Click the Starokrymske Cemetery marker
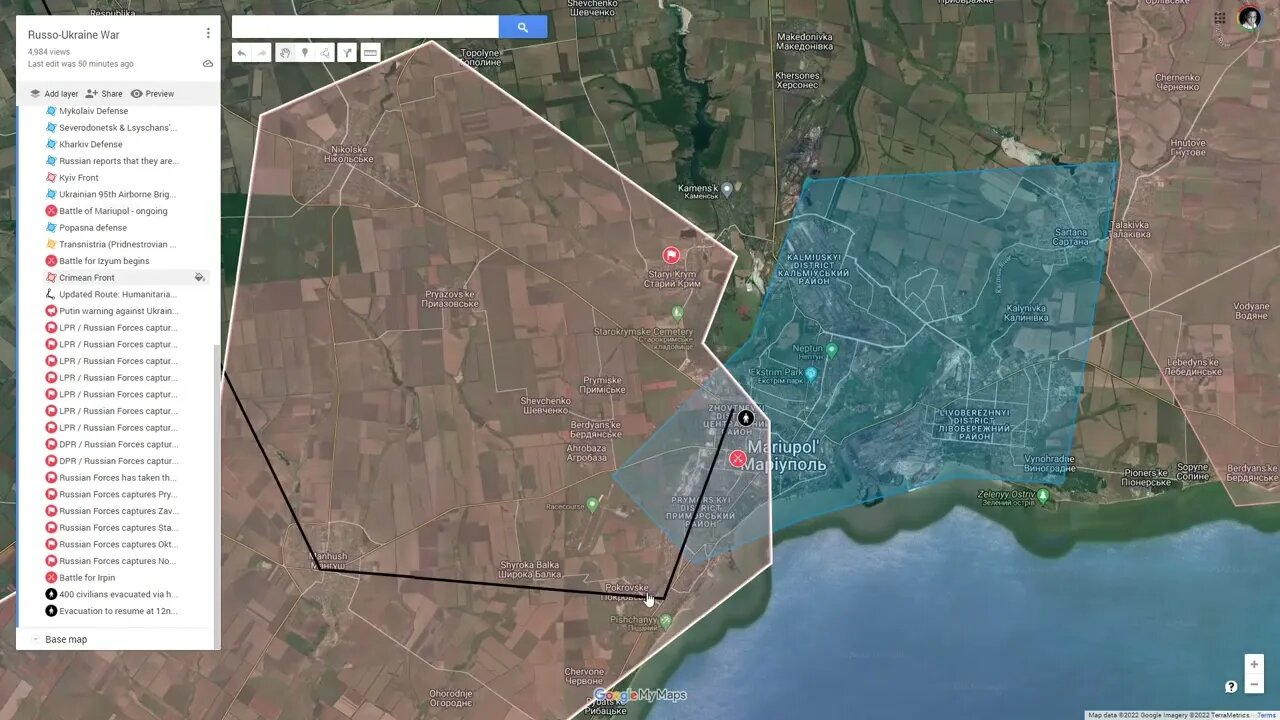This screenshot has height=720, width=1280. (677, 312)
